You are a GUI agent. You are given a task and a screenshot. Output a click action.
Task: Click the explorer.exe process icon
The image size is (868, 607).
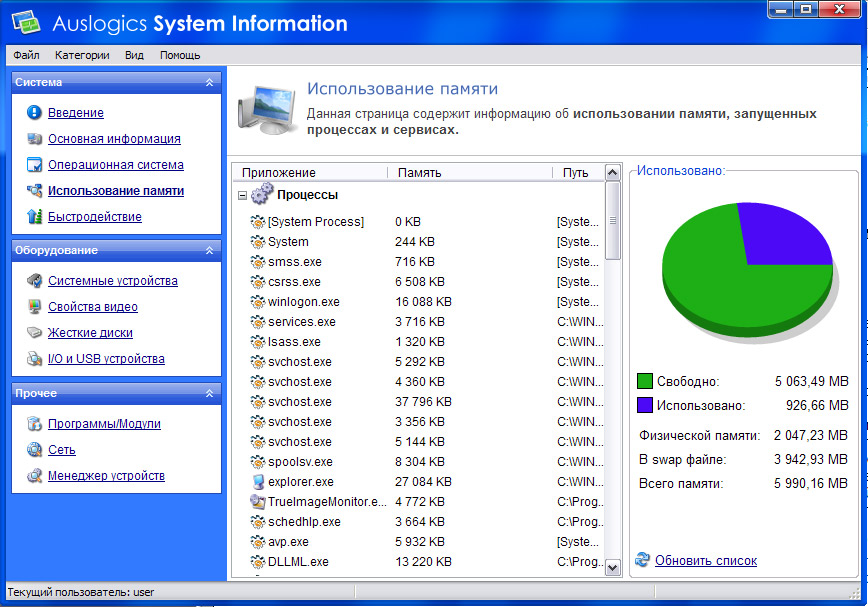point(257,482)
